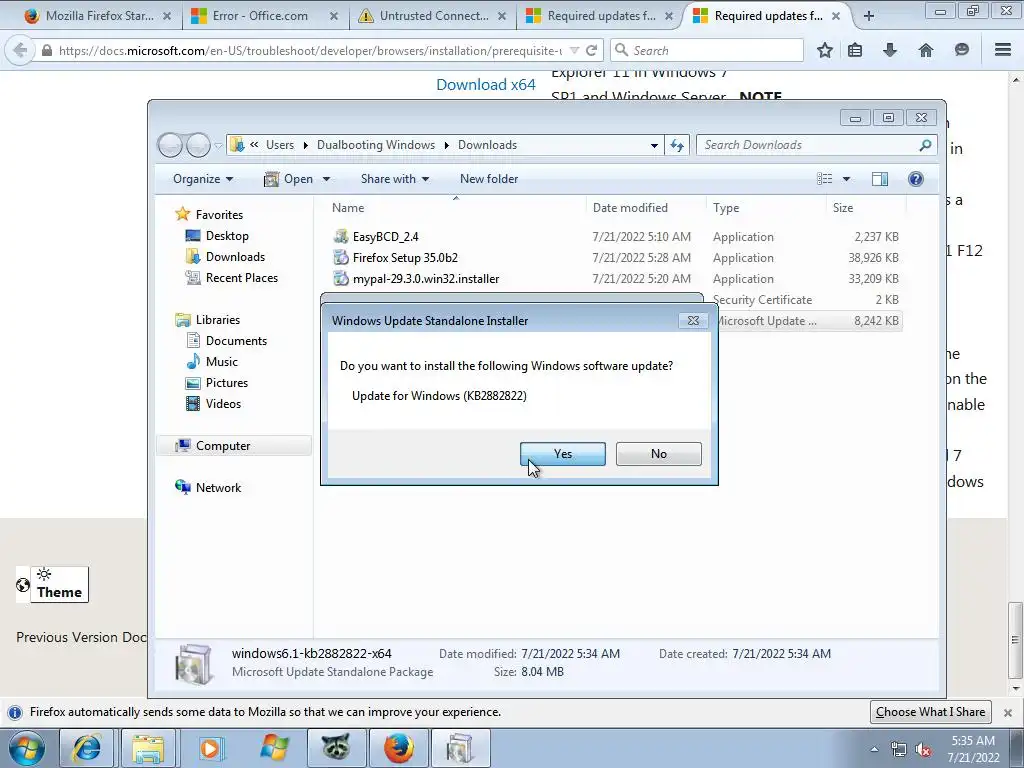Select Desktop under Favorites

coord(227,236)
